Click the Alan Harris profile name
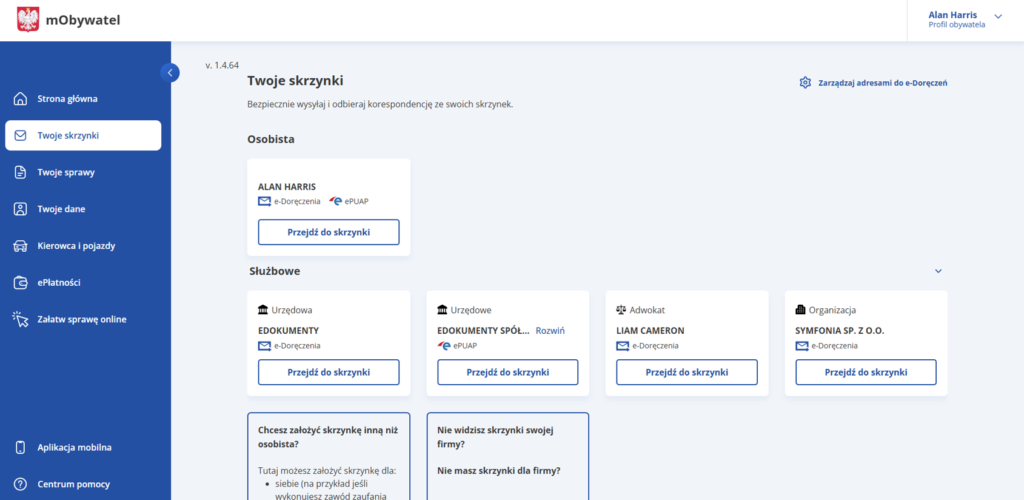1024x500 pixels. 953,15
